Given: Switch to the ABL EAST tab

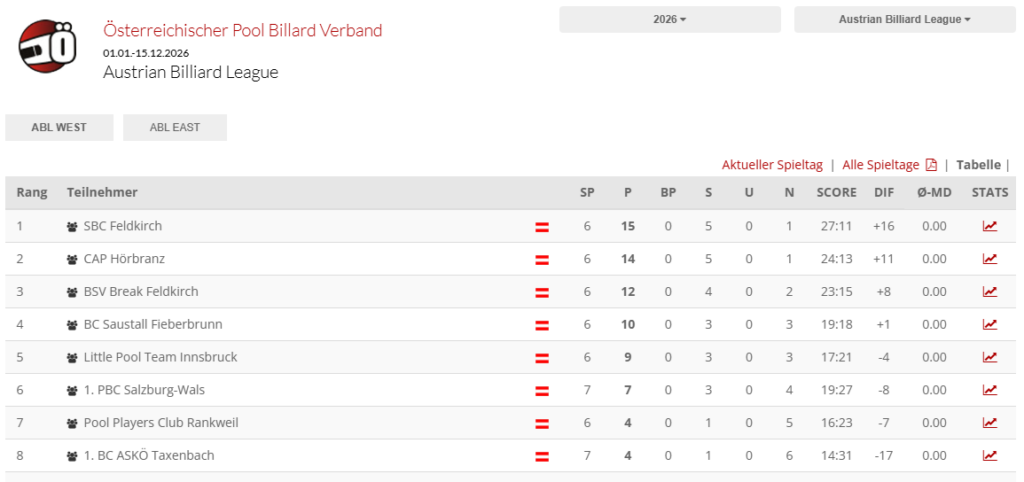Looking at the screenshot, I should pyautogui.click(x=175, y=127).
